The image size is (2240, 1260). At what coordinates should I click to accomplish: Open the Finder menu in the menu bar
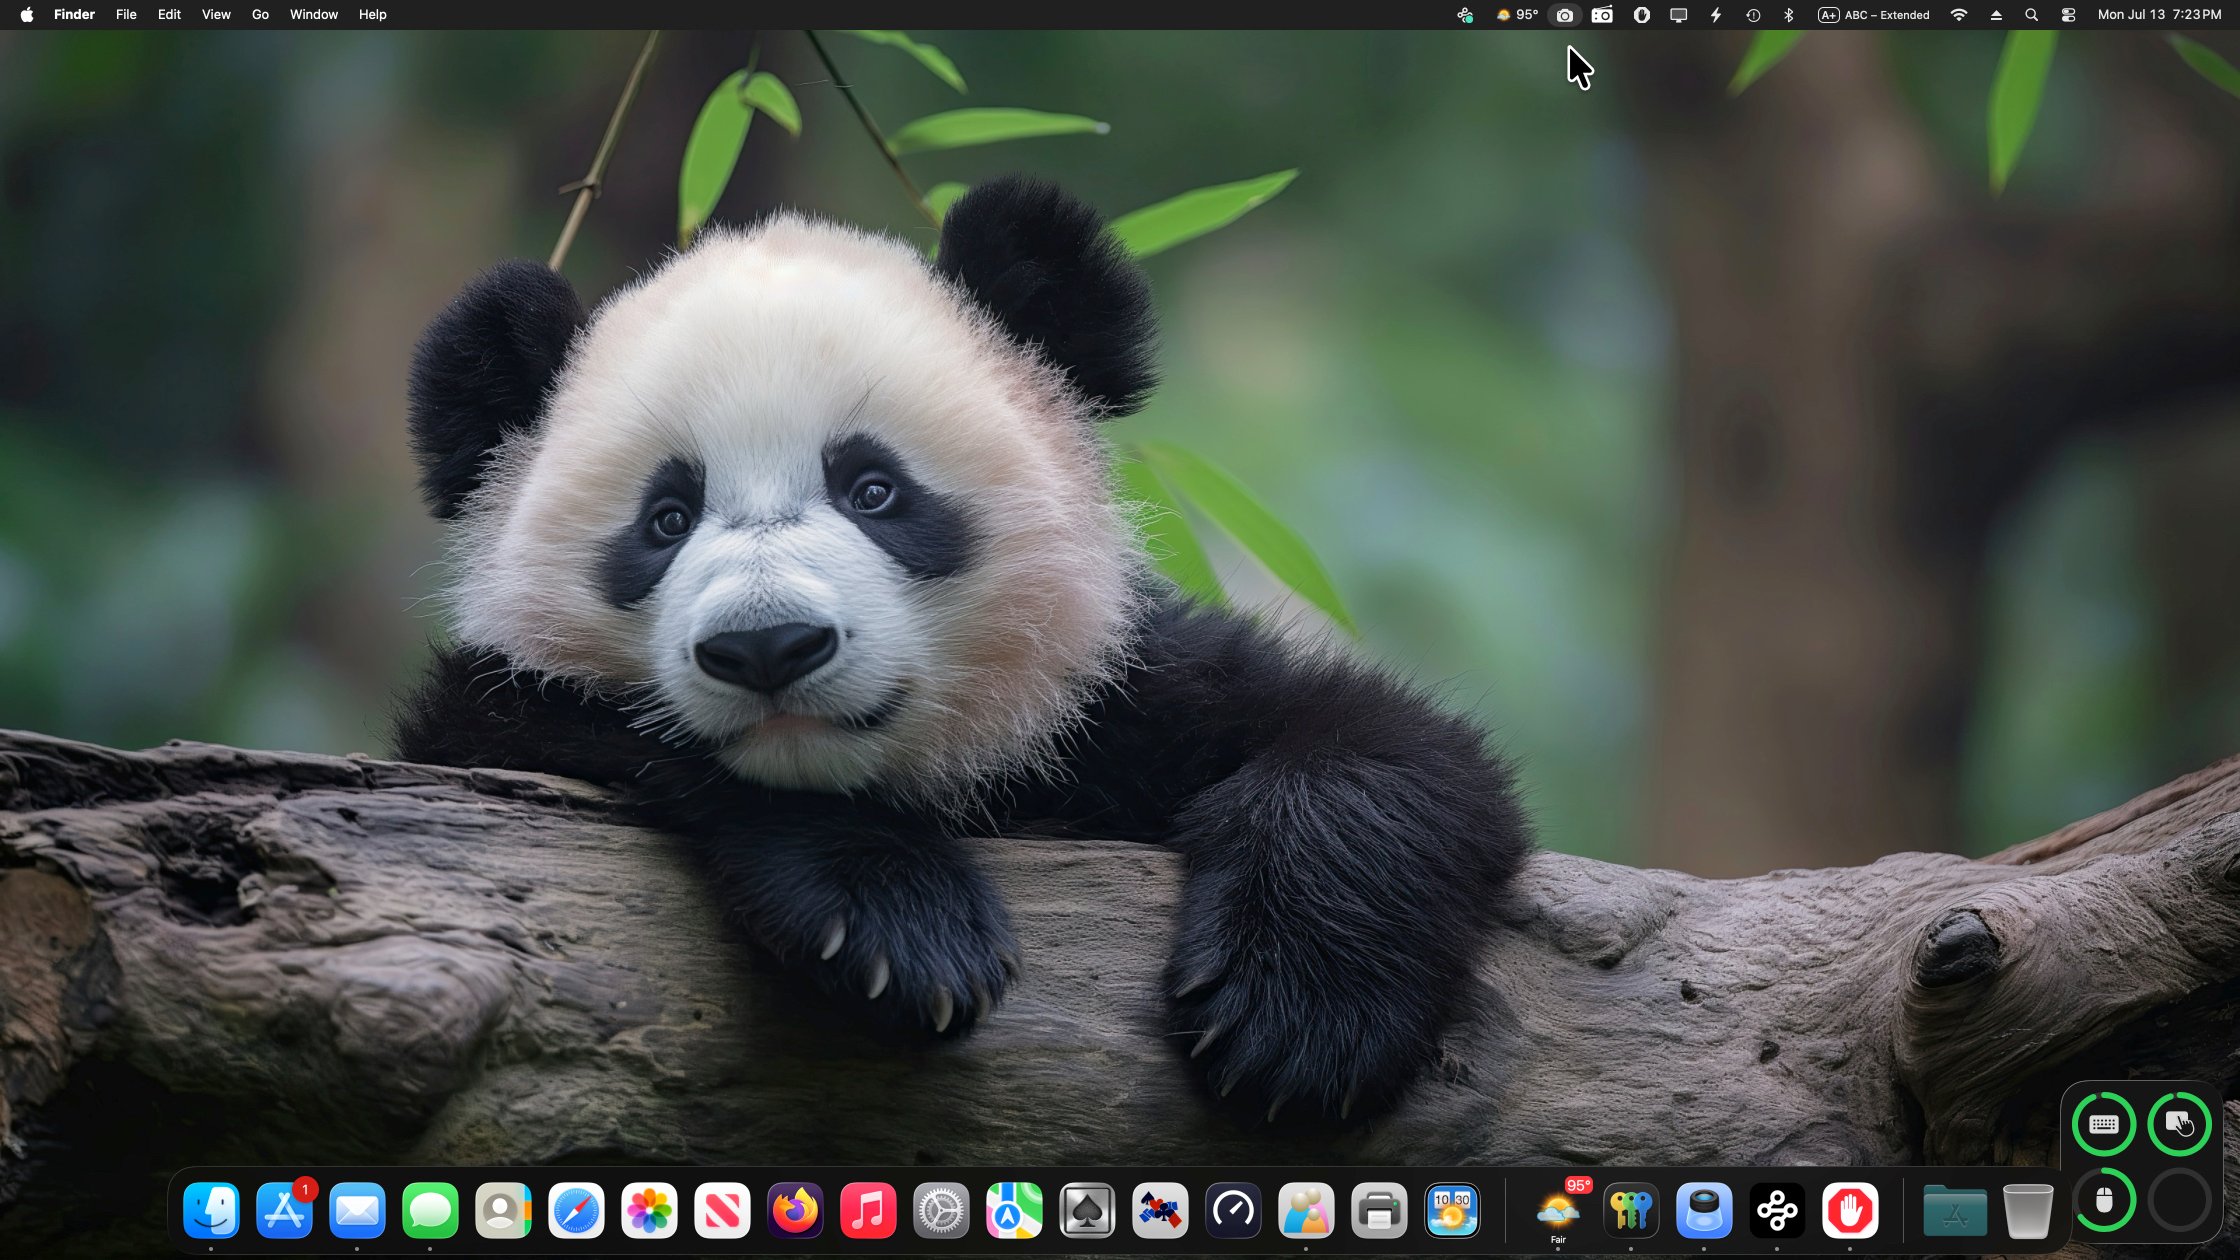point(74,15)
